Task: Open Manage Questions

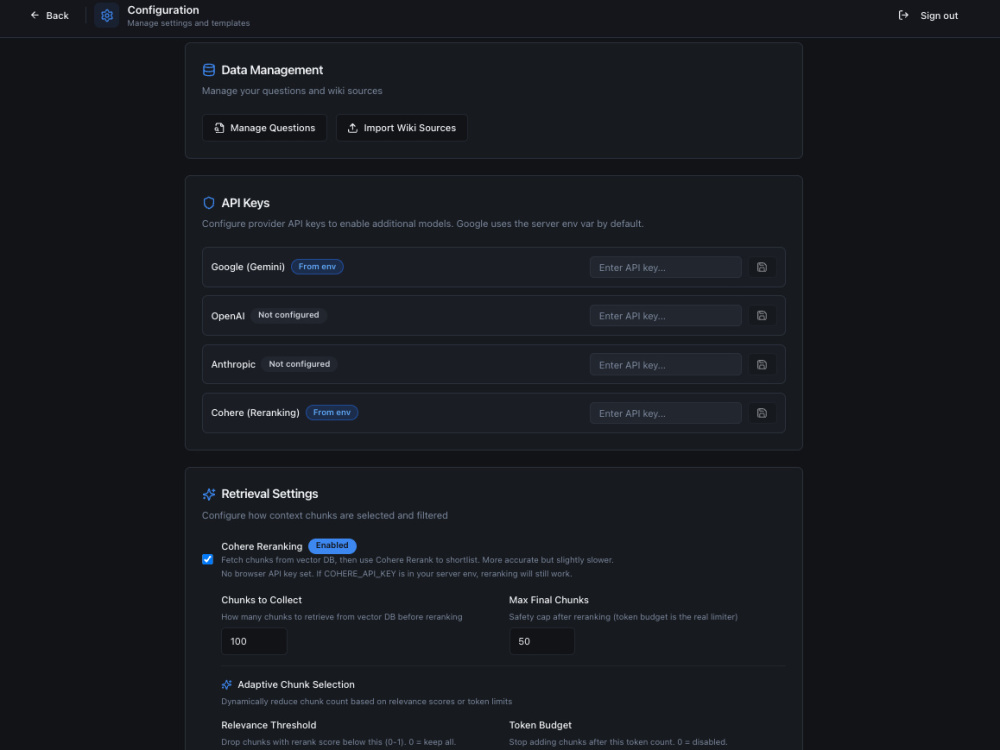Action: pyautogui.click(x=264, y=128)
